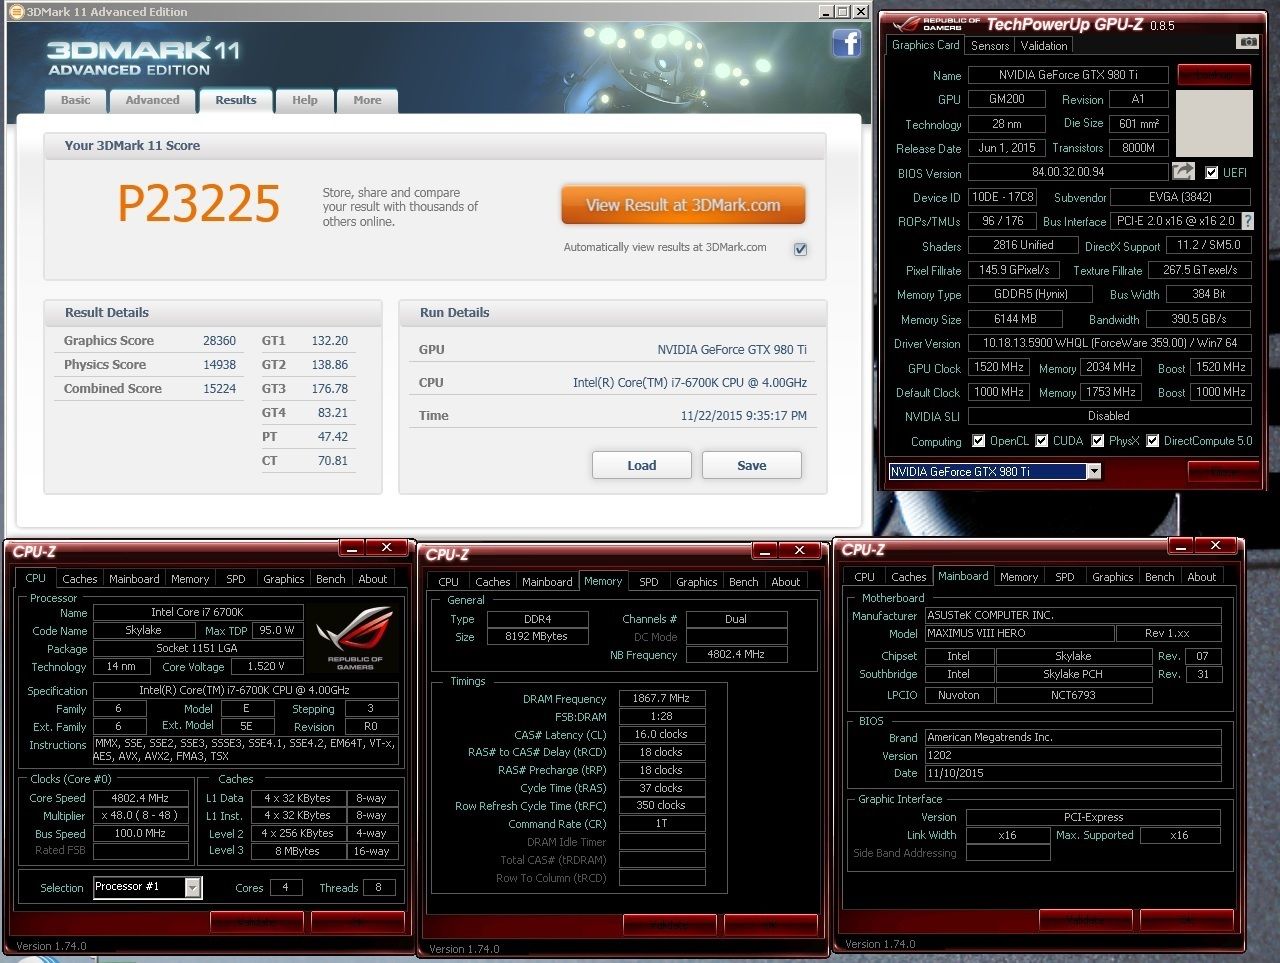Uncheck the PhysX computing option
Screen dimensions: 1280x963
click(1099, 440)
